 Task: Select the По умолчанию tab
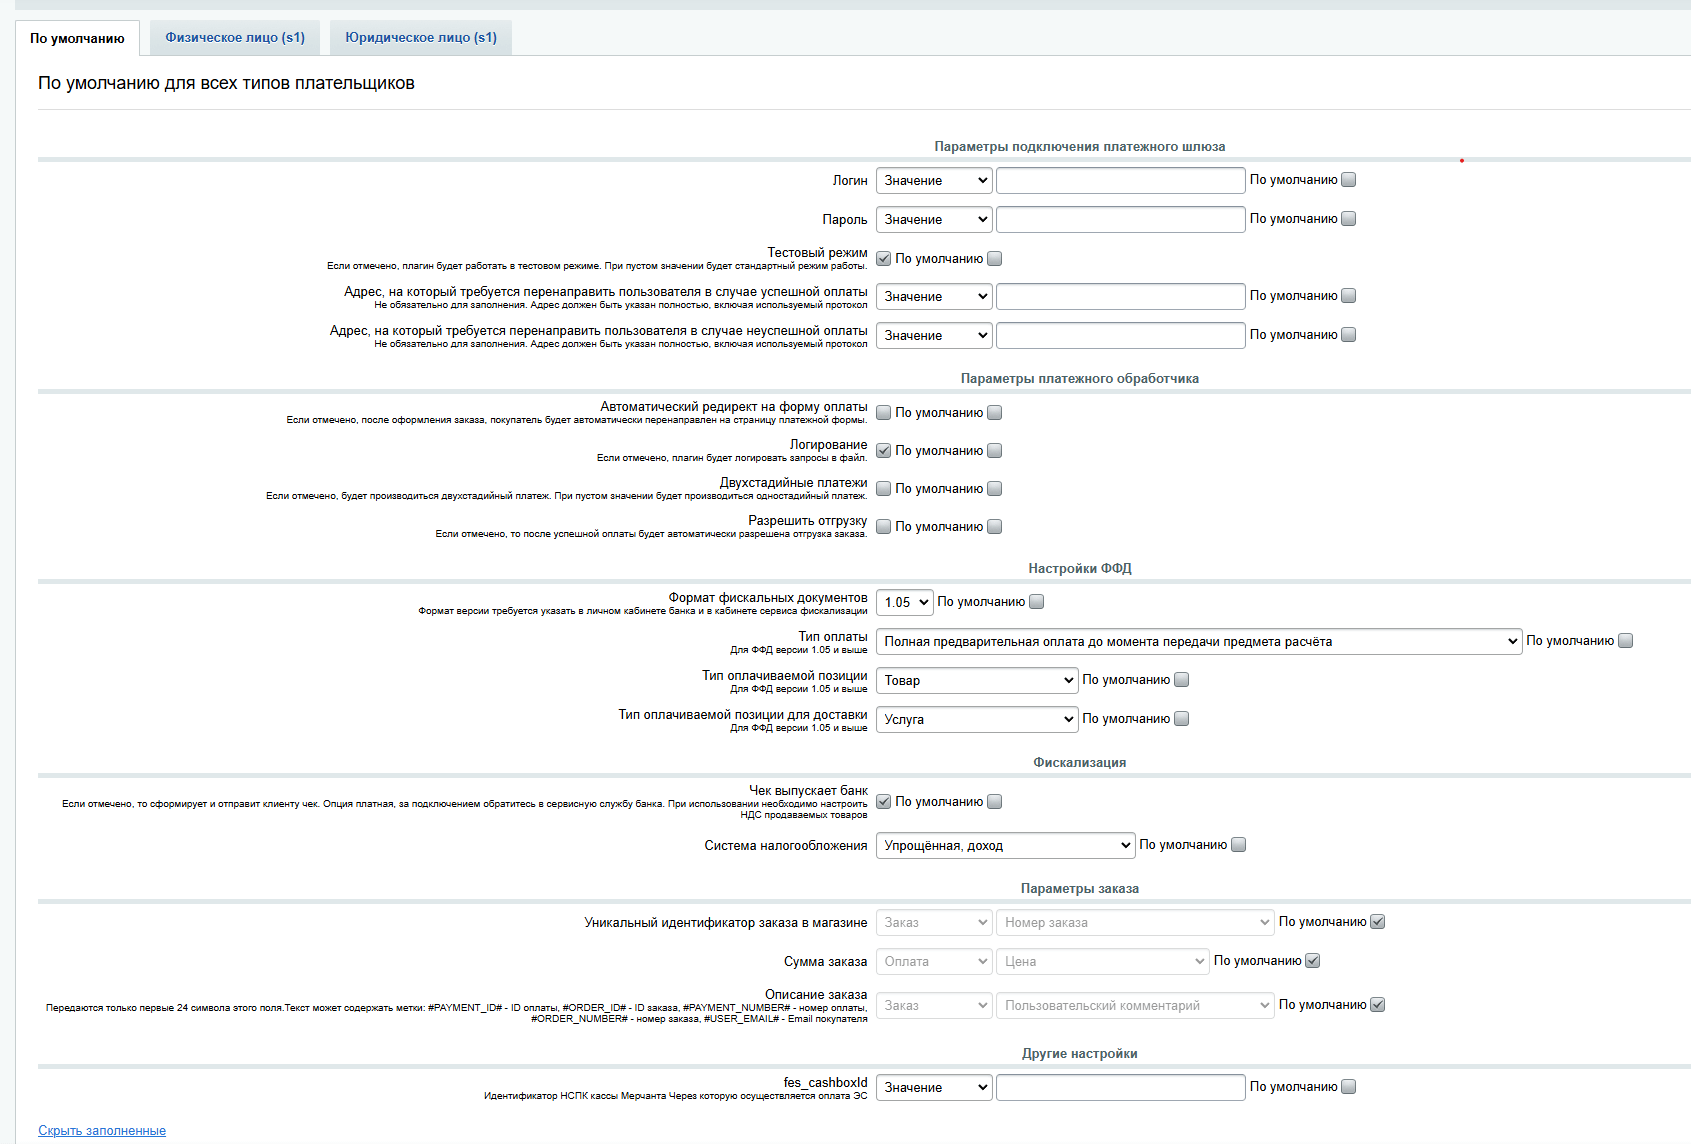click(77, 39)
